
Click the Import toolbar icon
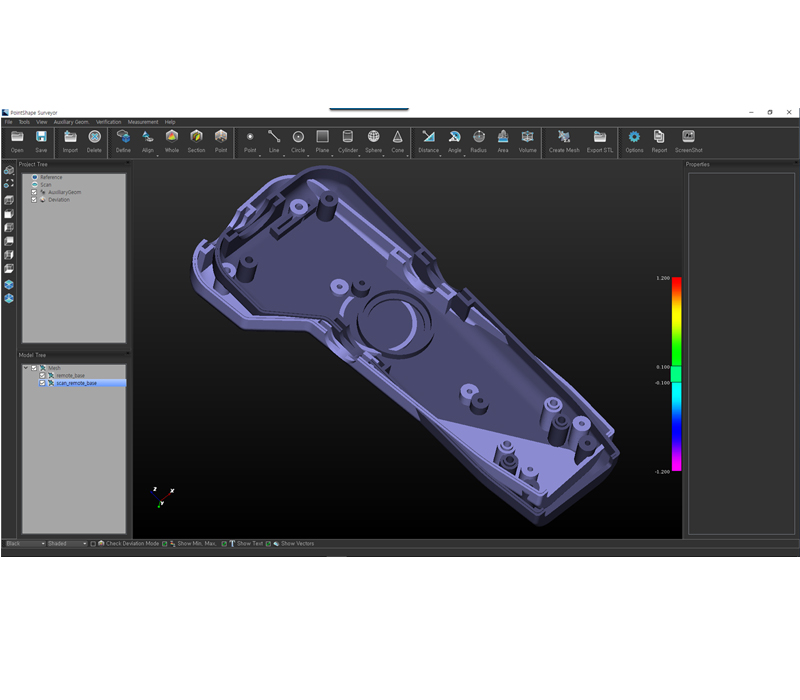click(x=70, y=140)
